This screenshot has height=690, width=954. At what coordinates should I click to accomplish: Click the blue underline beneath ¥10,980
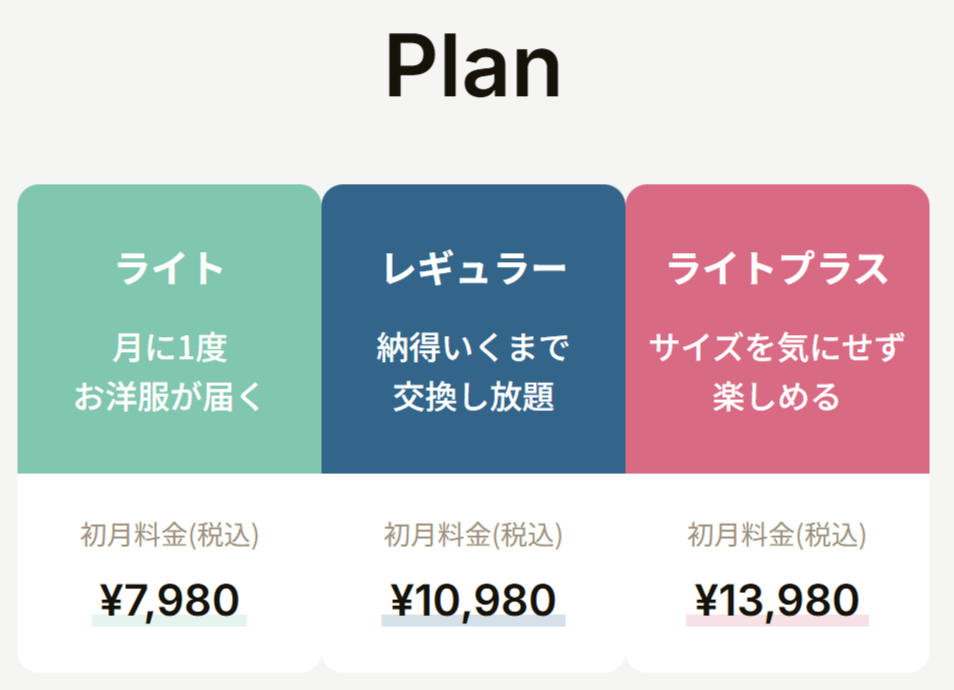473,621
